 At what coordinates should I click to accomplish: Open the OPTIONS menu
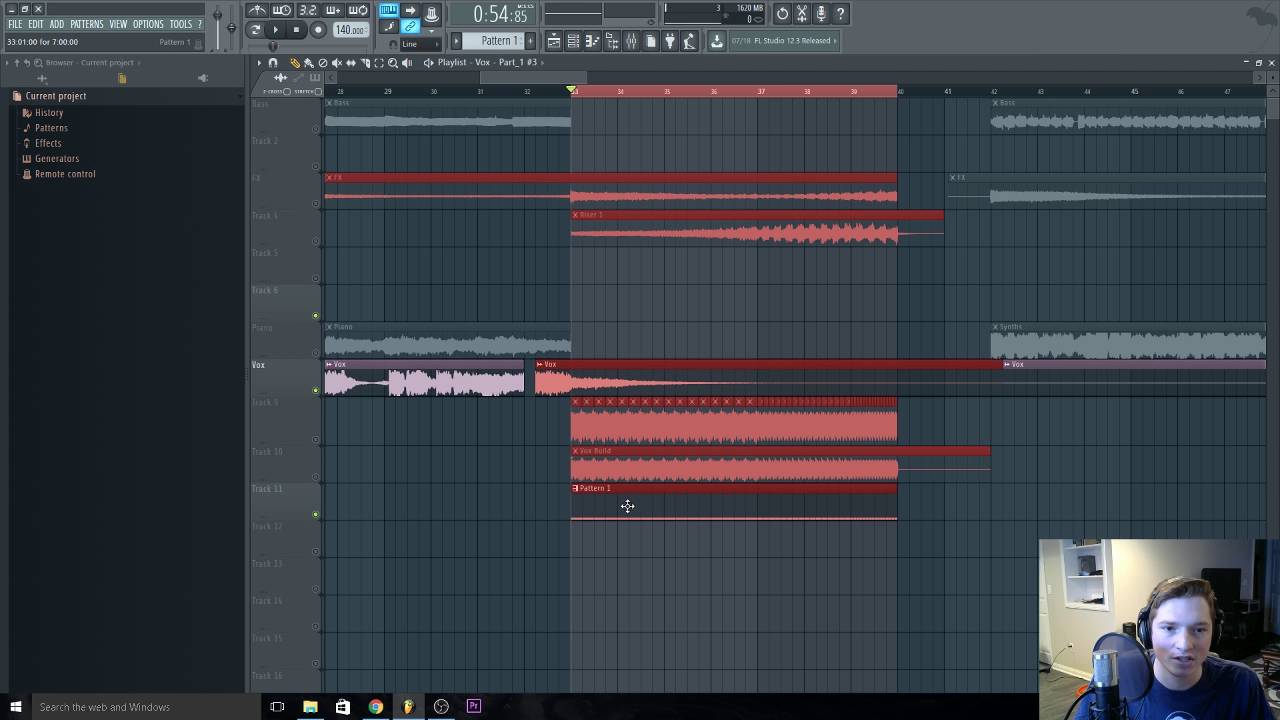[148, 24]
